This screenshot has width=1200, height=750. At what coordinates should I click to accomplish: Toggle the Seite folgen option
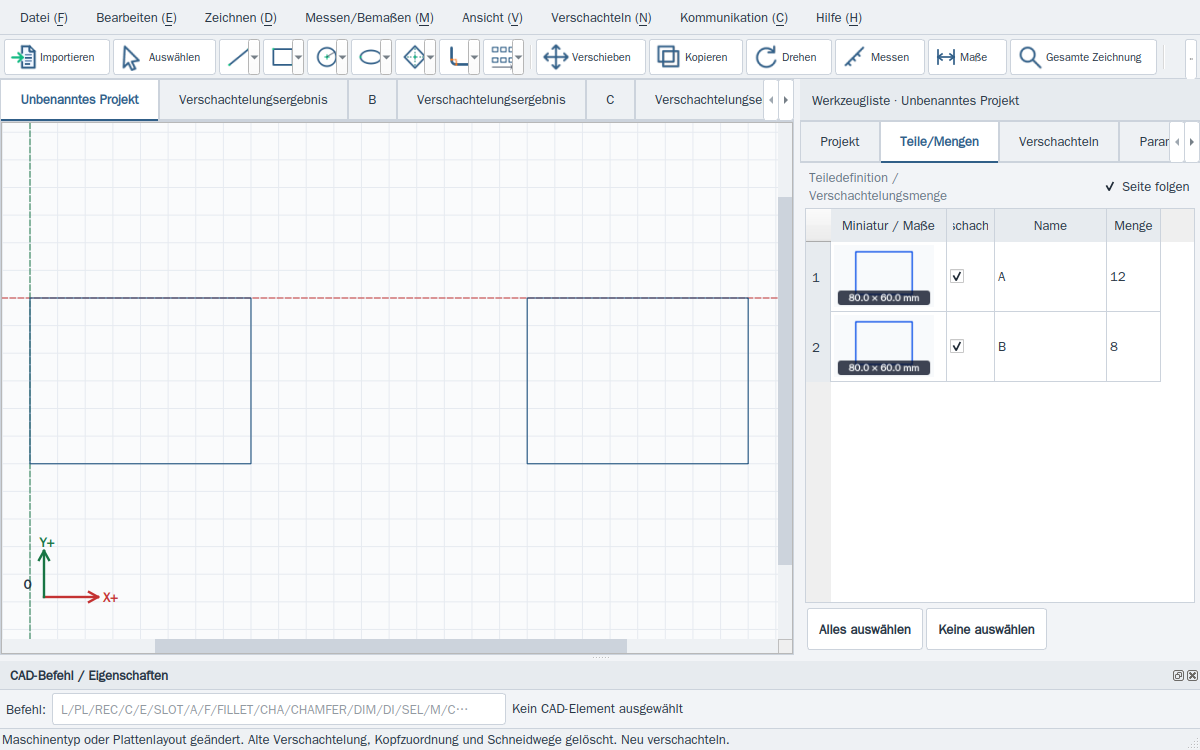point(1147,187)
